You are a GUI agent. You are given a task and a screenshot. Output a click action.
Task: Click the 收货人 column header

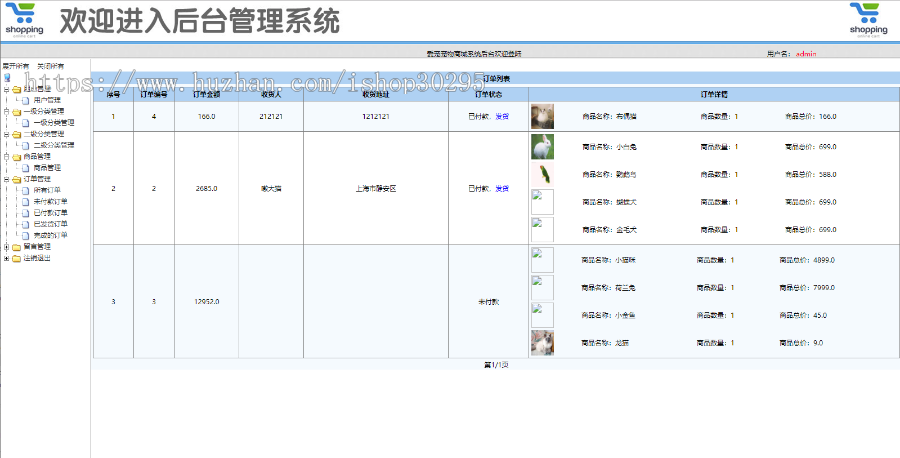tap(271, 95)
